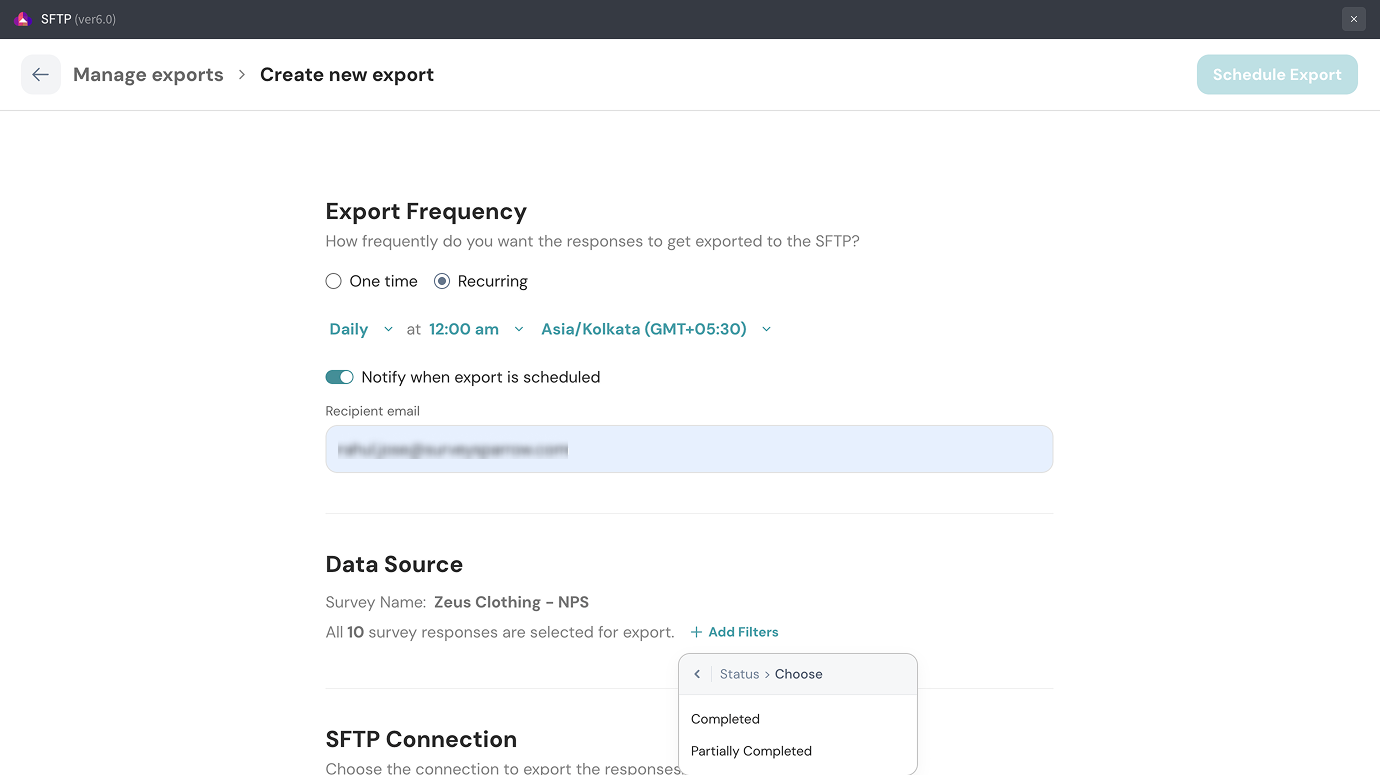Click the plus icon beside Add Filters
This screenshot has width=1380, height=775.
[x=696, y=632]
